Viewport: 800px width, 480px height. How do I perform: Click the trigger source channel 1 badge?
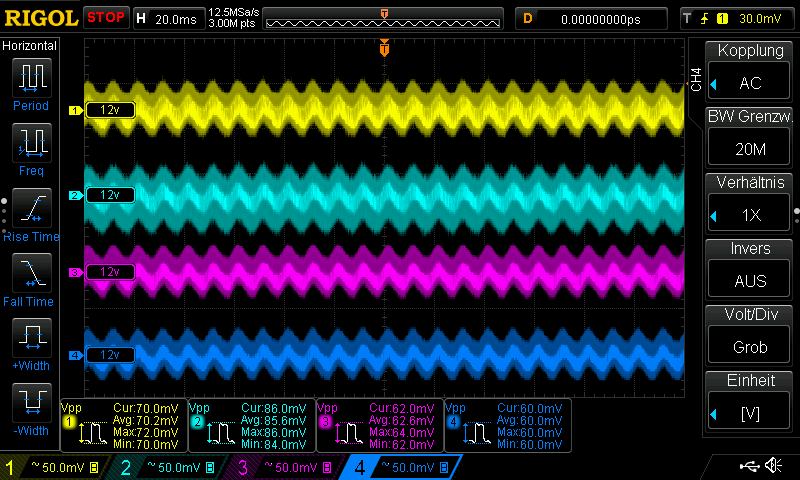(722, 19)
